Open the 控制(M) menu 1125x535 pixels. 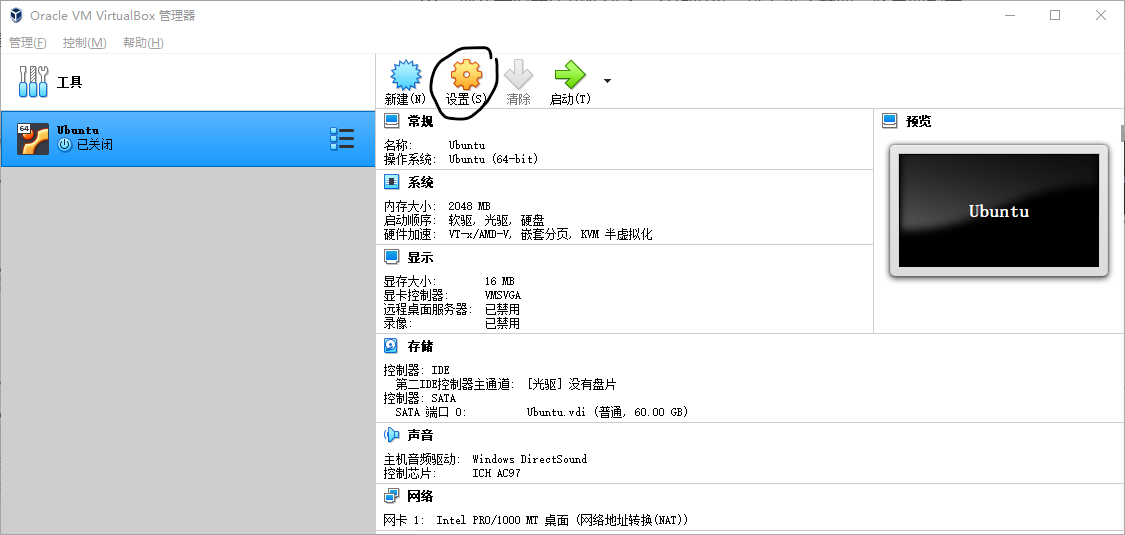(x=85, y=43)
